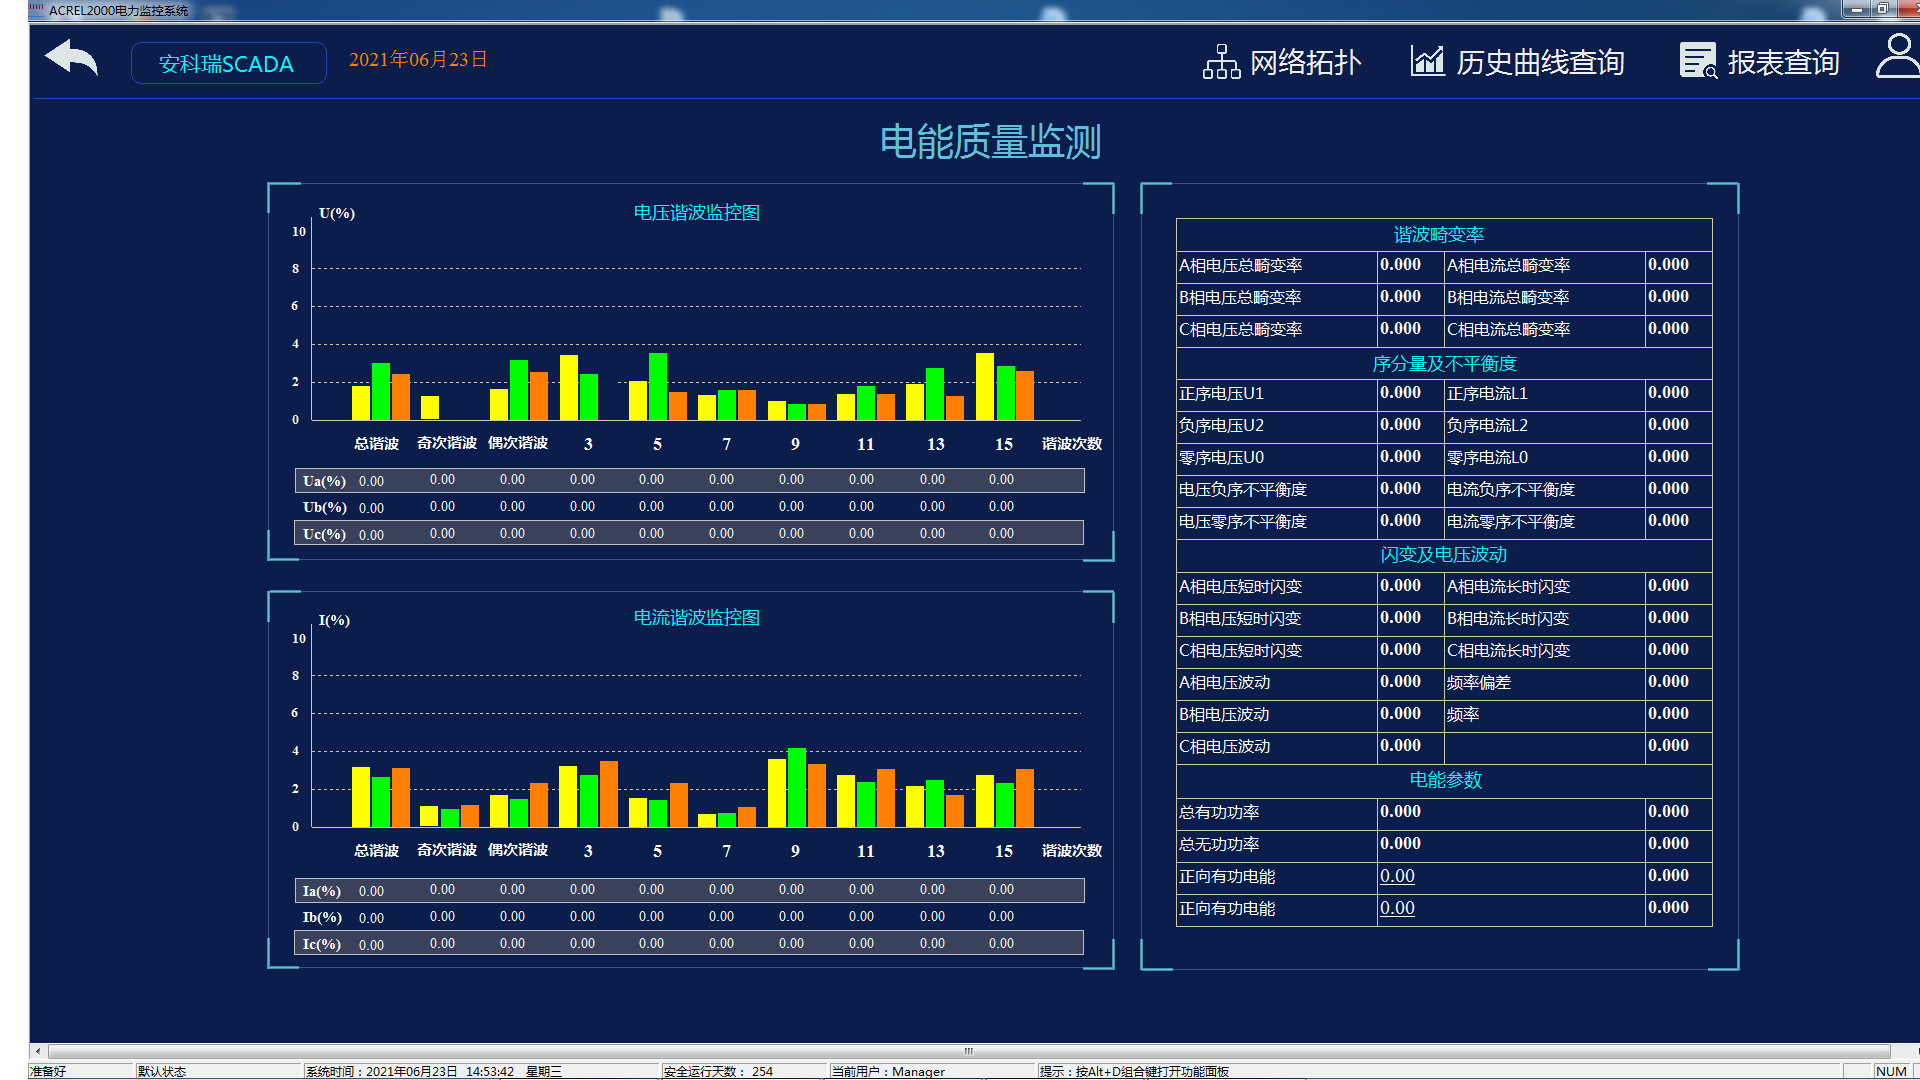
Task: Click the Ic(%) row header
Action: (x=321, y=945)
